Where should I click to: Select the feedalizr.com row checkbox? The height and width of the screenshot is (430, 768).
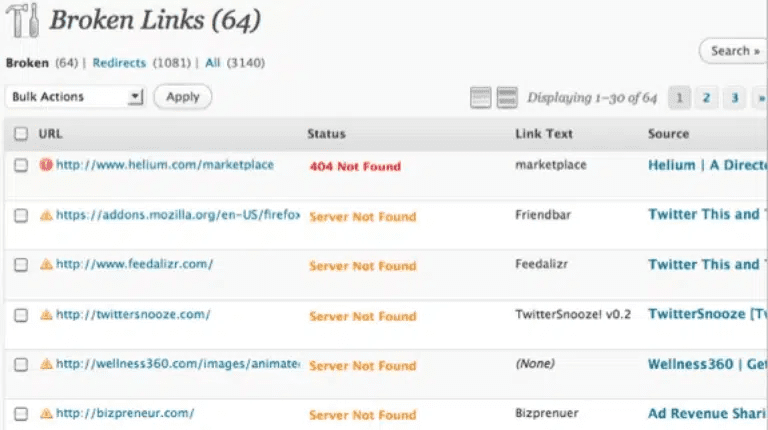point(21,266)
